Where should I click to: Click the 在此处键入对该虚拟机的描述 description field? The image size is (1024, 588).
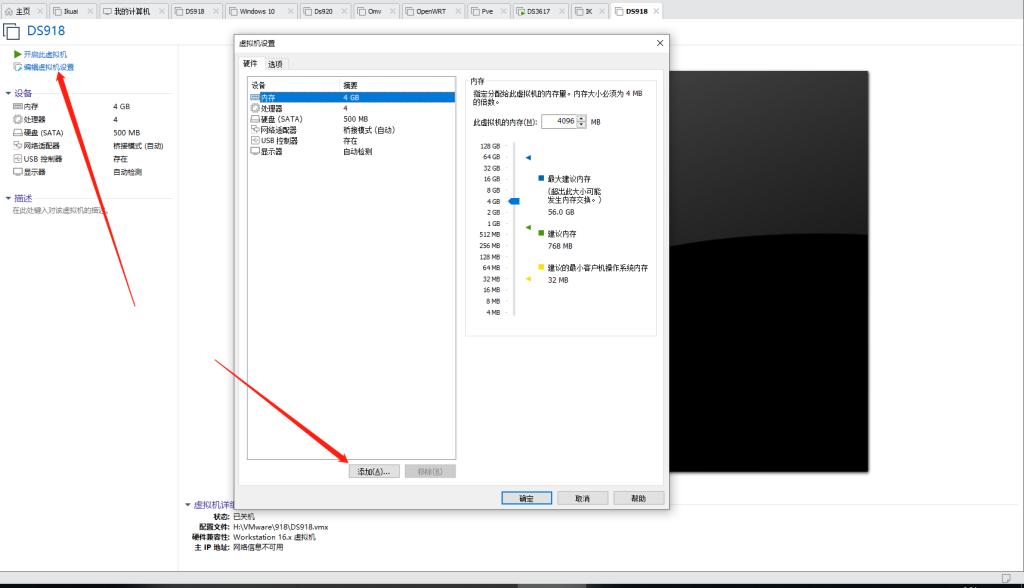point(60,210)
